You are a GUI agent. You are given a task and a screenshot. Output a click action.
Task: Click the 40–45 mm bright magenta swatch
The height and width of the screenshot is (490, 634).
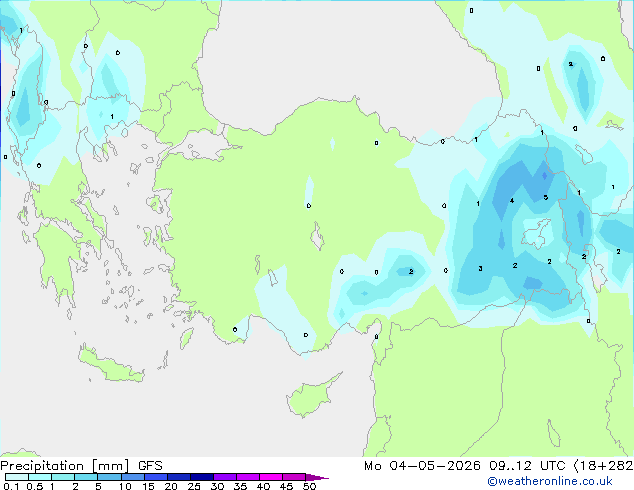point(271,477)
